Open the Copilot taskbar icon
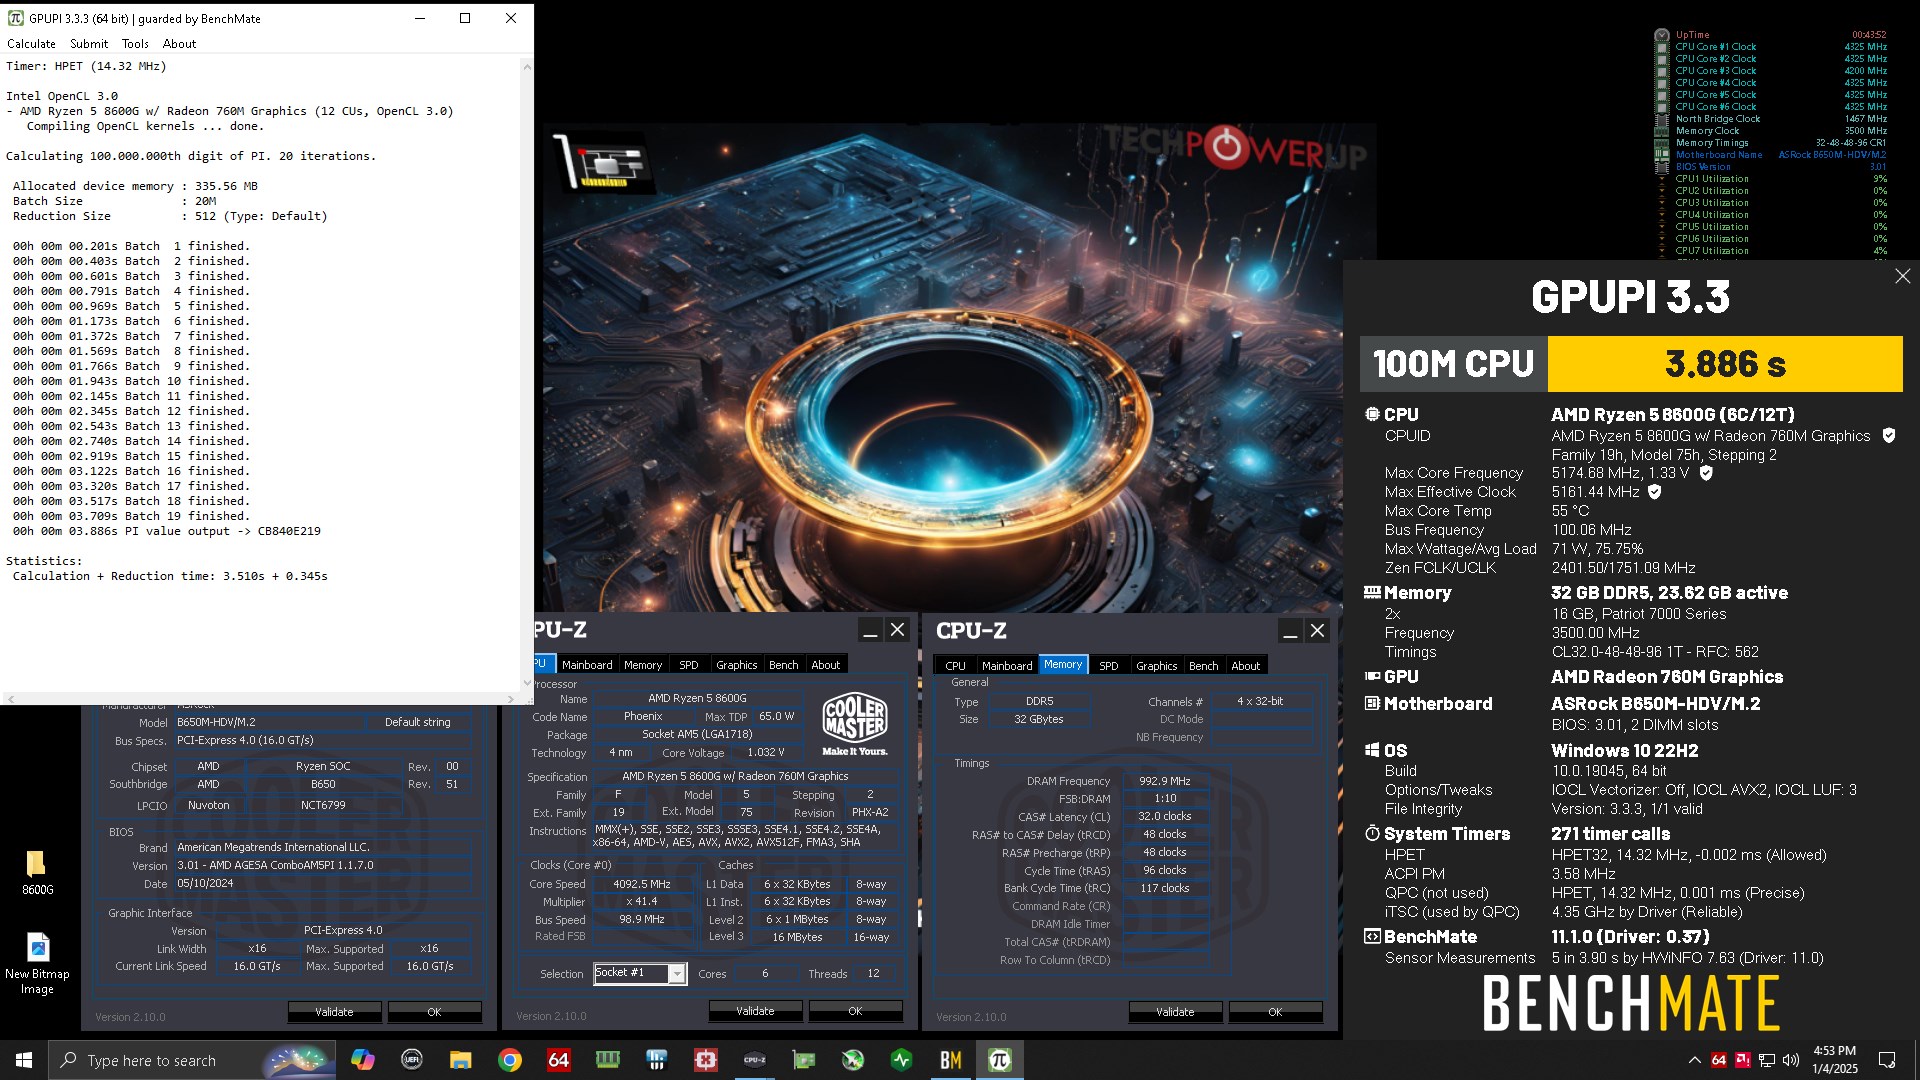This screenshot has height=1080, width=1920. 362,1060
